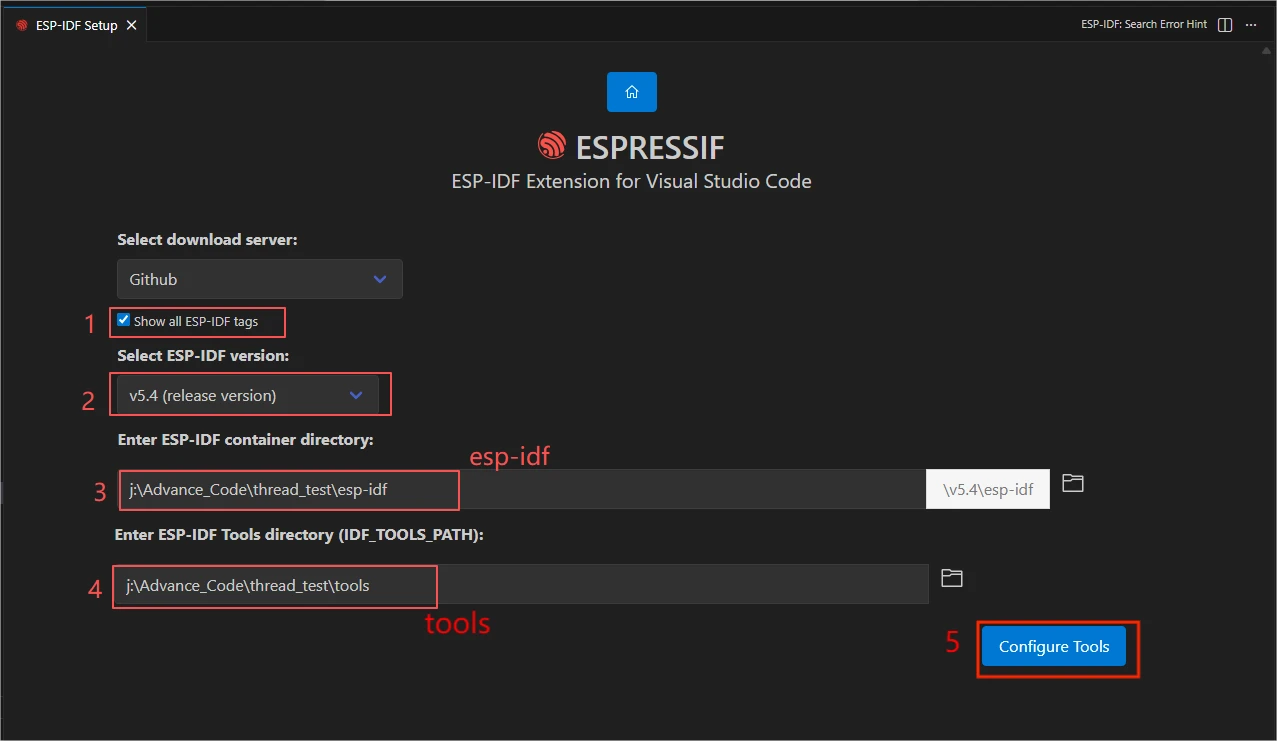Click the ESP-IDF container directory input field
1277x741 pixels.
(x=520, y=490)
